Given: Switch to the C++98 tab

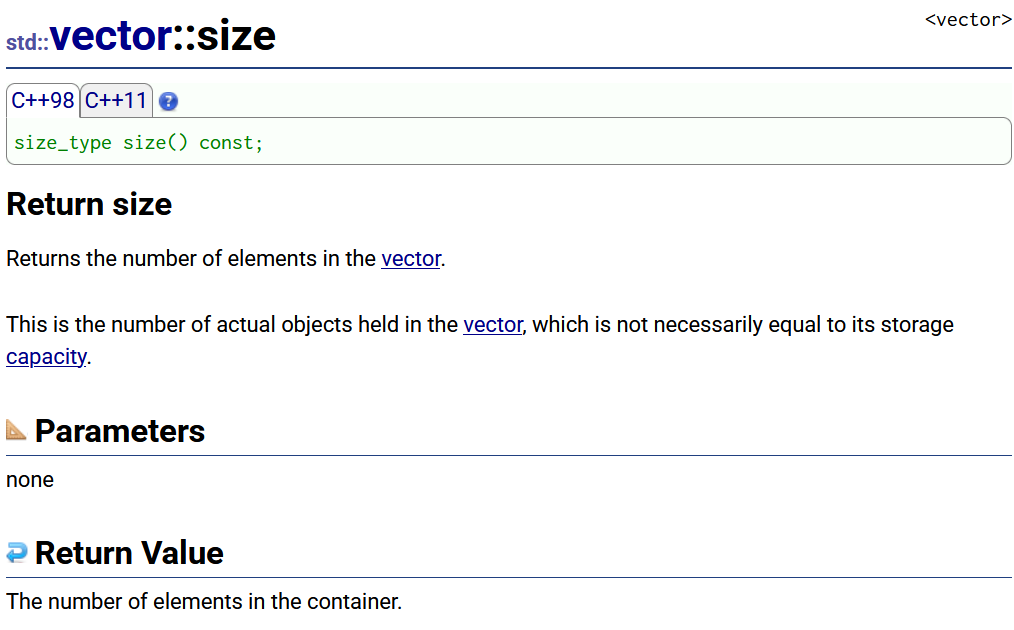Looking at the screenshot, I should [x=43, y=101].
